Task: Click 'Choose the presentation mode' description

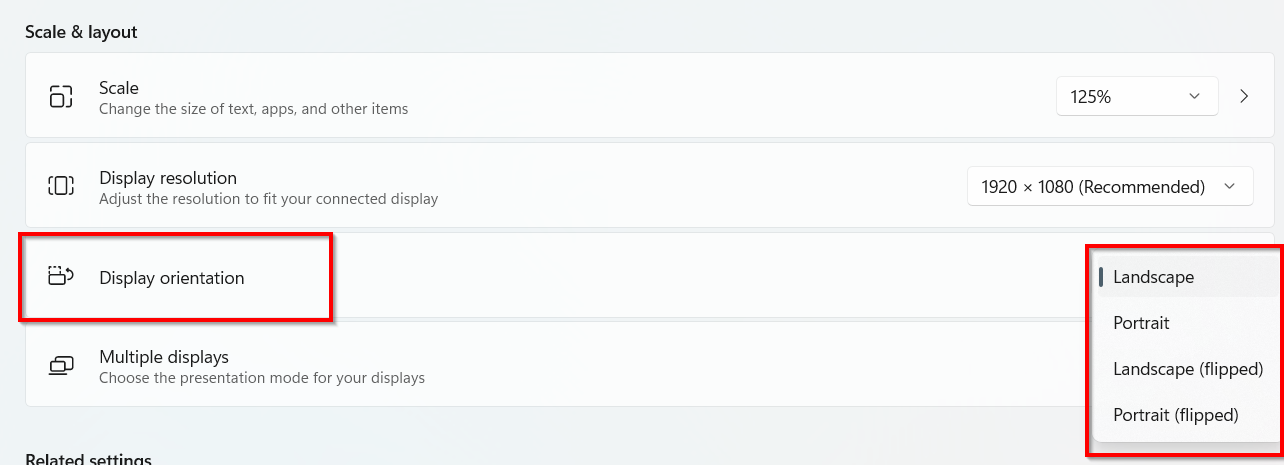Action: [262, 378]
